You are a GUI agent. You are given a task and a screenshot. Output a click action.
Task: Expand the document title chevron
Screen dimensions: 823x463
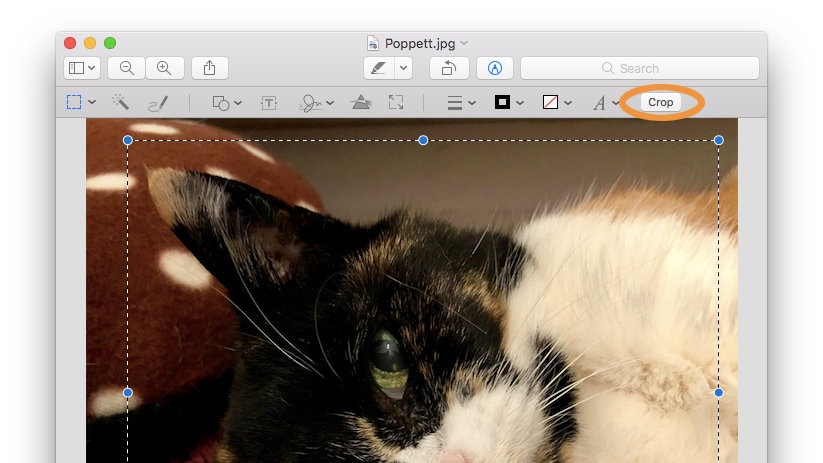(x=464, y=43)
